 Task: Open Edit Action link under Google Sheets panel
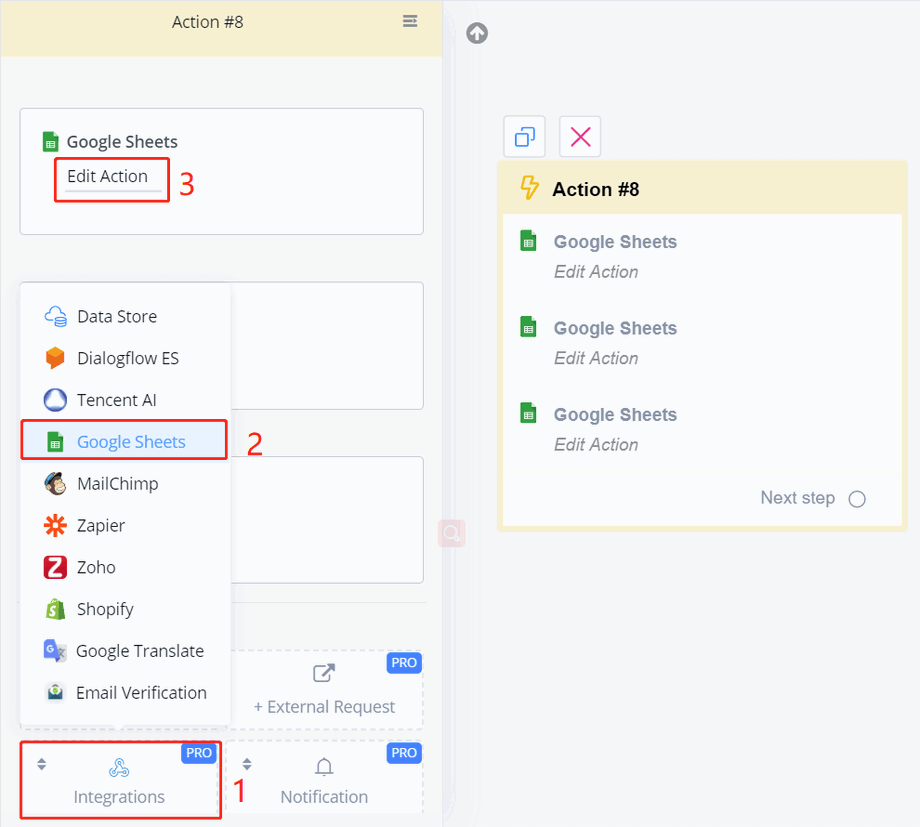point(108,177)
